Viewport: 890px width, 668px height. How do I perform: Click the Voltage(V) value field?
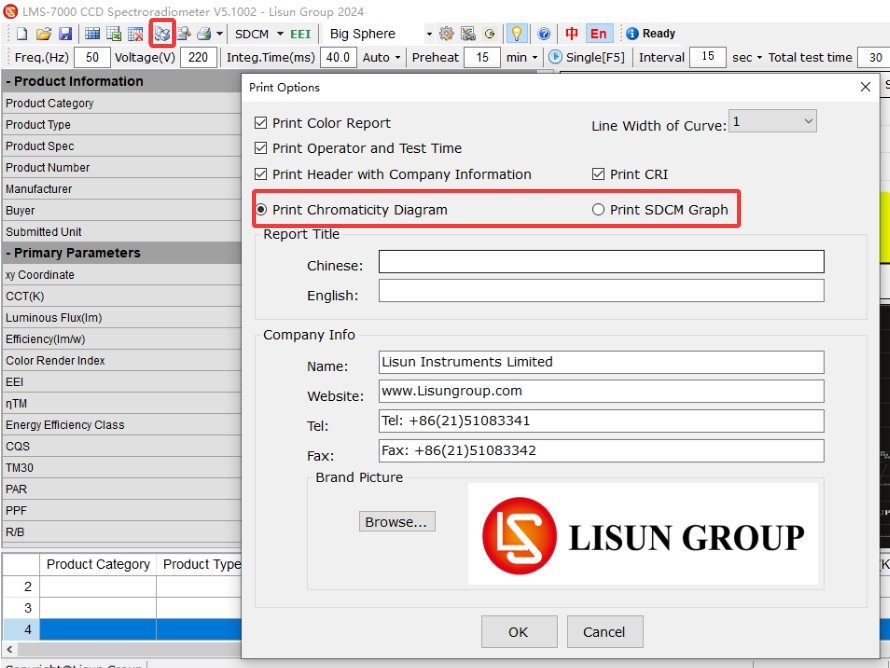click(x=199, y=57)
